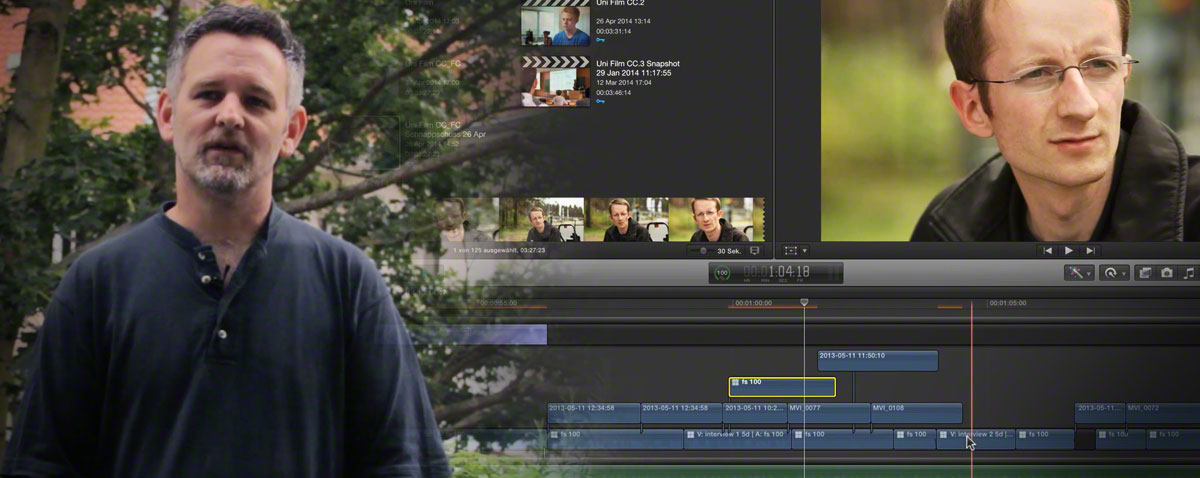This screenshot has height=478, width=1200.
Task: Open the Music and Sound browser icon
Action: click(1189, 272)
